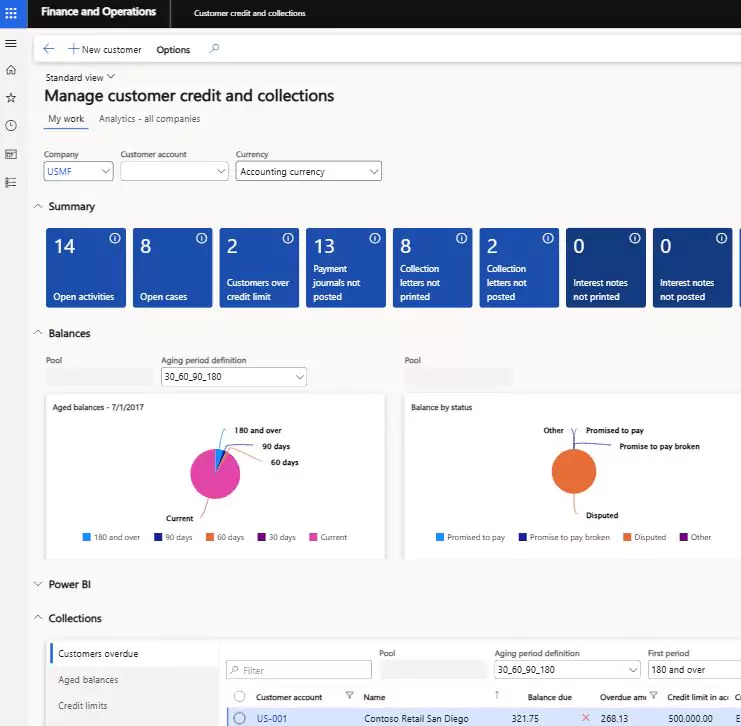Filter the Customer account column funnel icon
This screenshot has width=741, height=726.
click(349, 695)
